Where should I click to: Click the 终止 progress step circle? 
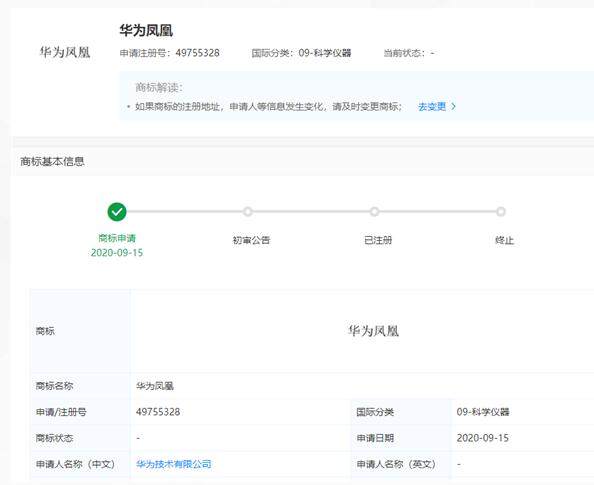click(501, 211)
